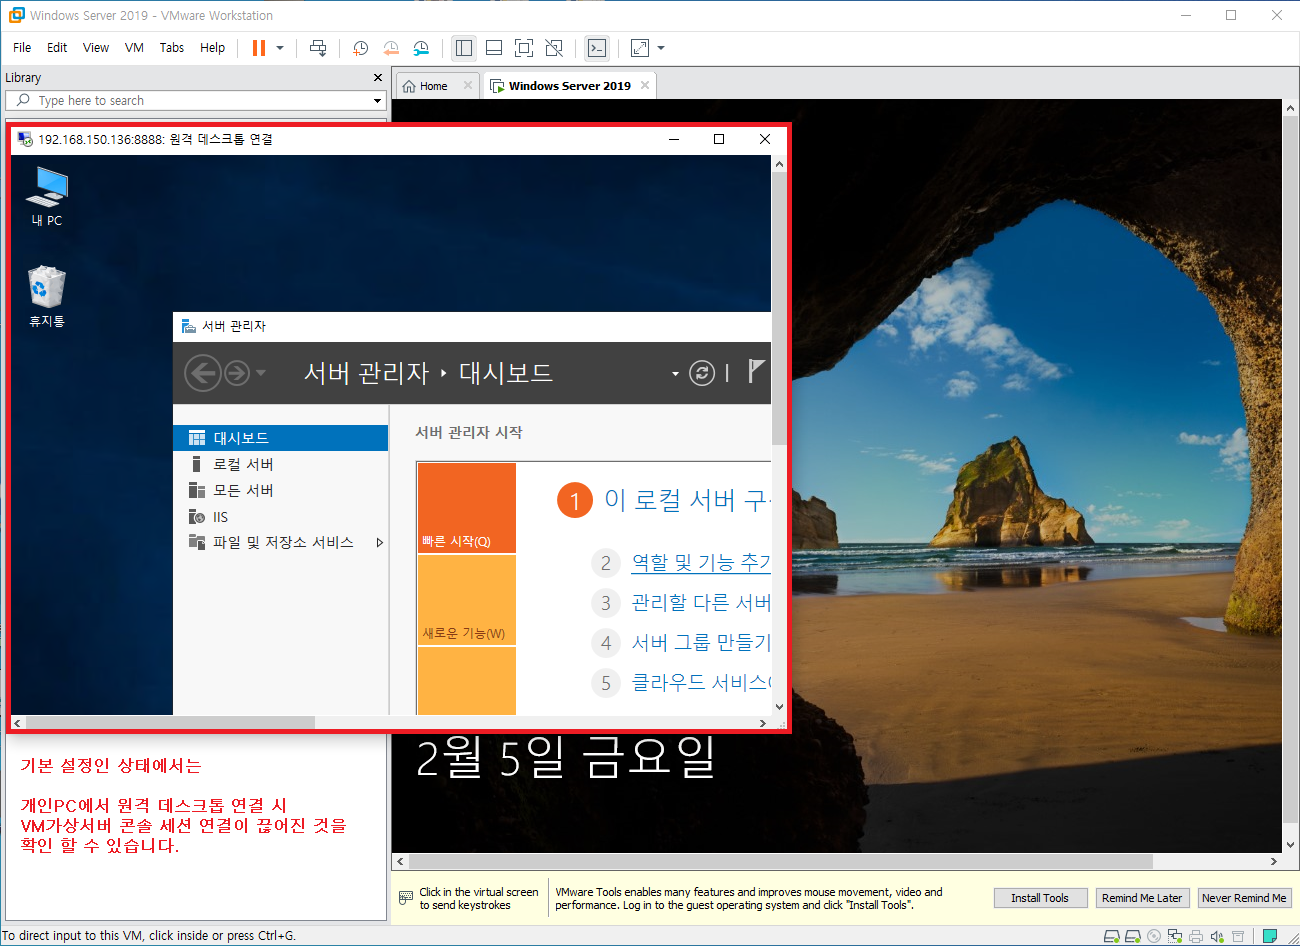This screenshot has width=1300, height=946.
Task: Click the notifications flag in Server Manager
Action: pos(756,372)
